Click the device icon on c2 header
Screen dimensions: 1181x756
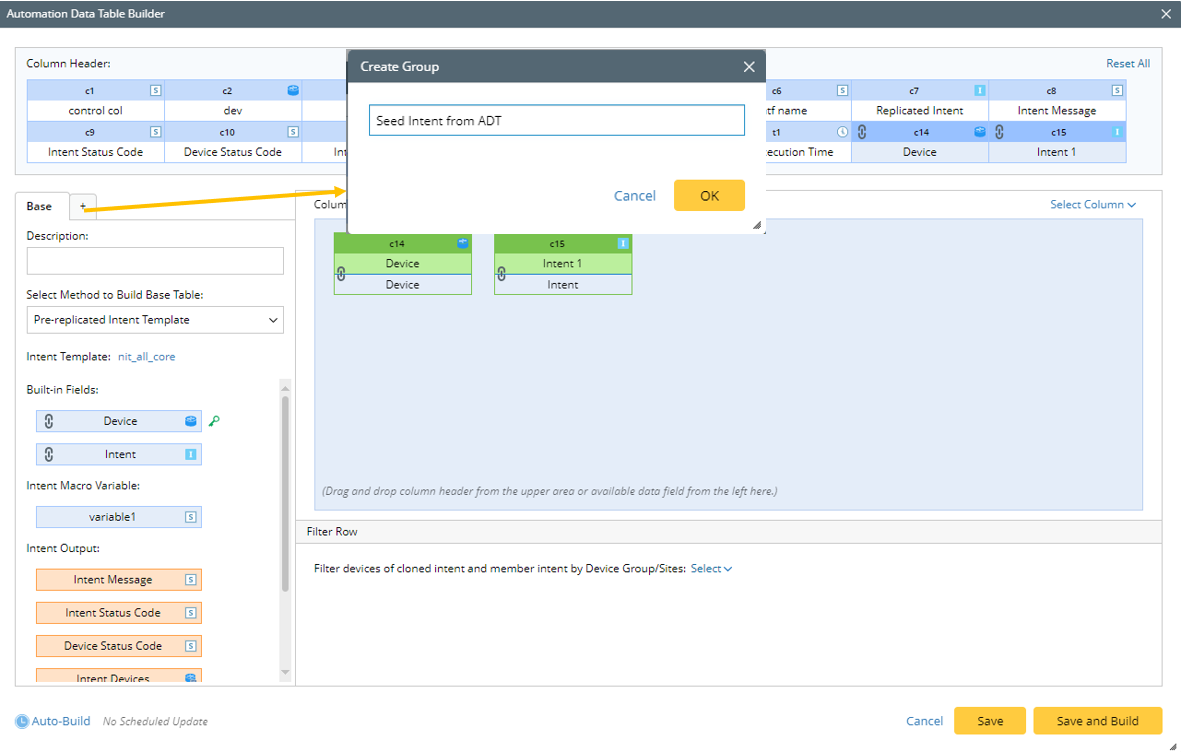[x=293, y=90]
